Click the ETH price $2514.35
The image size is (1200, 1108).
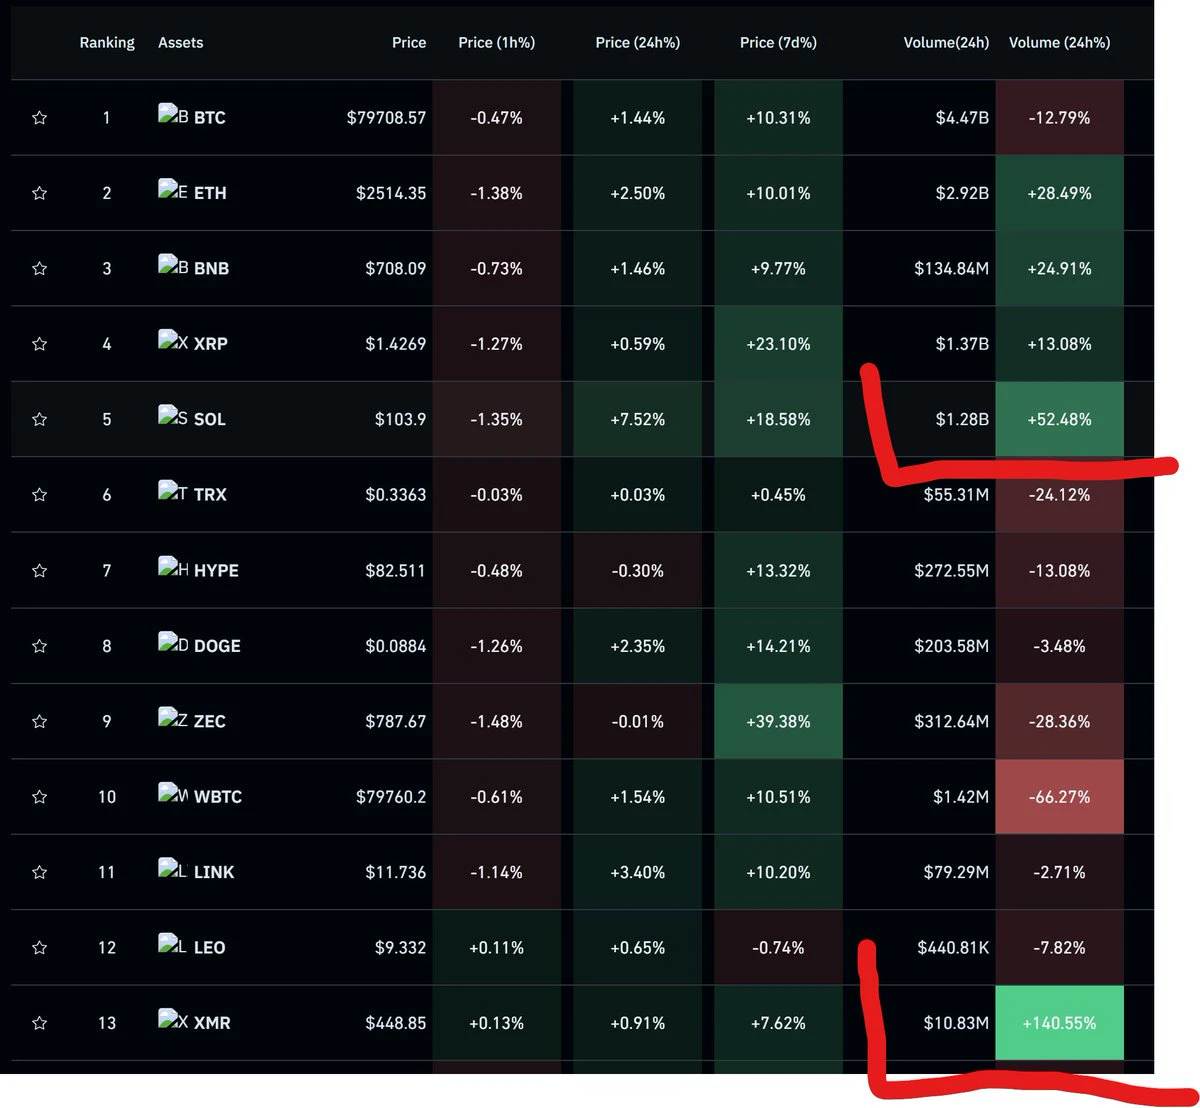pos(391,193)
